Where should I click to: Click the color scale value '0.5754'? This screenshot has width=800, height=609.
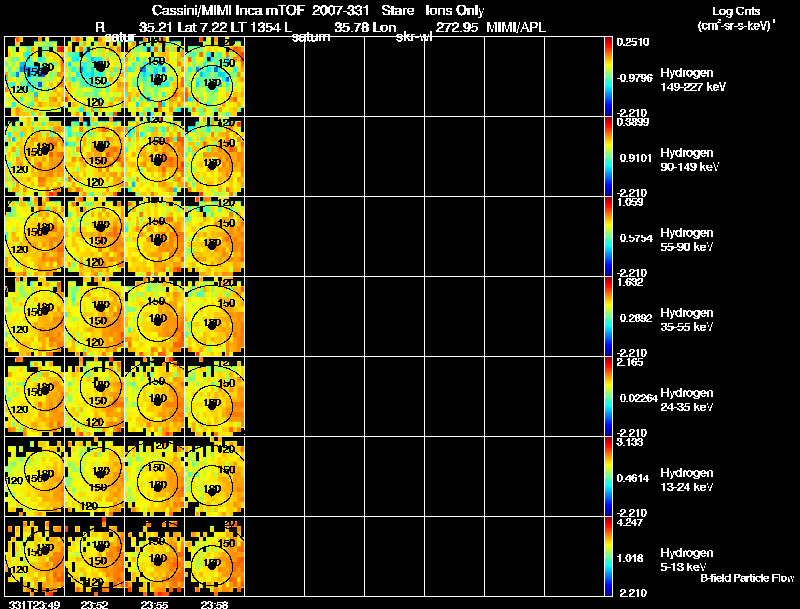point(636,238)
